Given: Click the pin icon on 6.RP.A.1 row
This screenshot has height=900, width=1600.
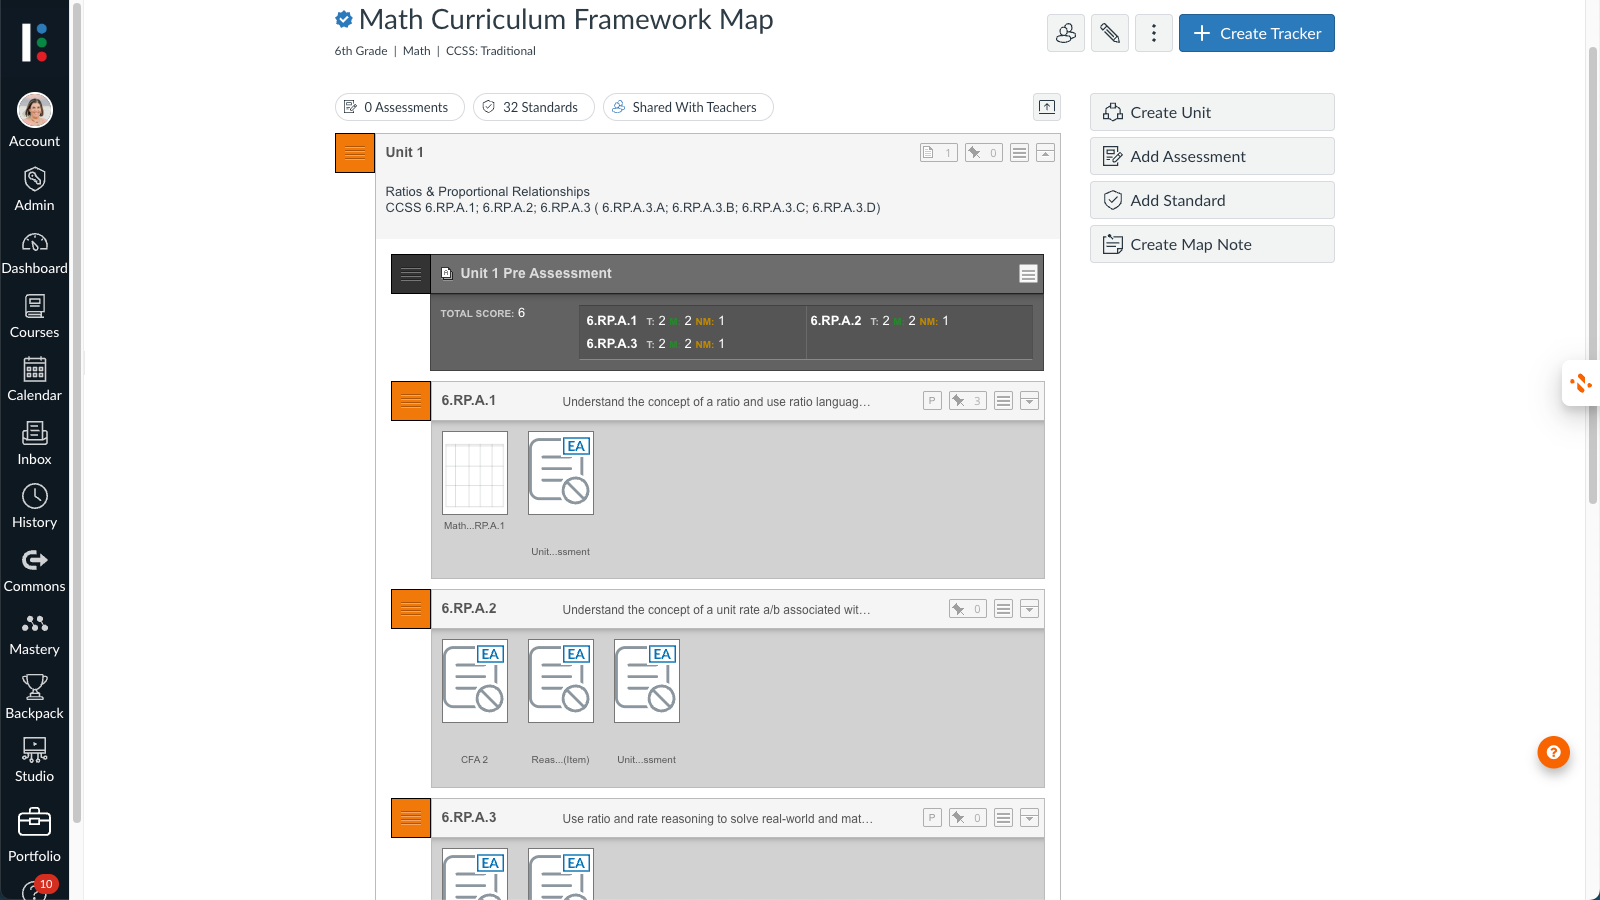Looking at the screenshot, I should 967,401.
